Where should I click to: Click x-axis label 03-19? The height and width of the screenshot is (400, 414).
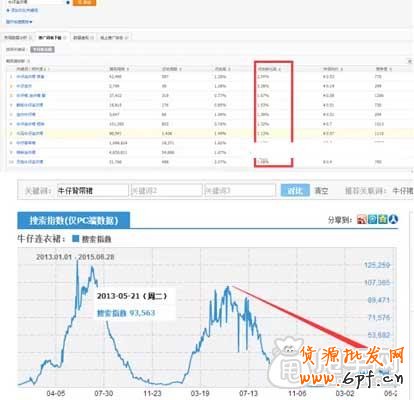200,393
